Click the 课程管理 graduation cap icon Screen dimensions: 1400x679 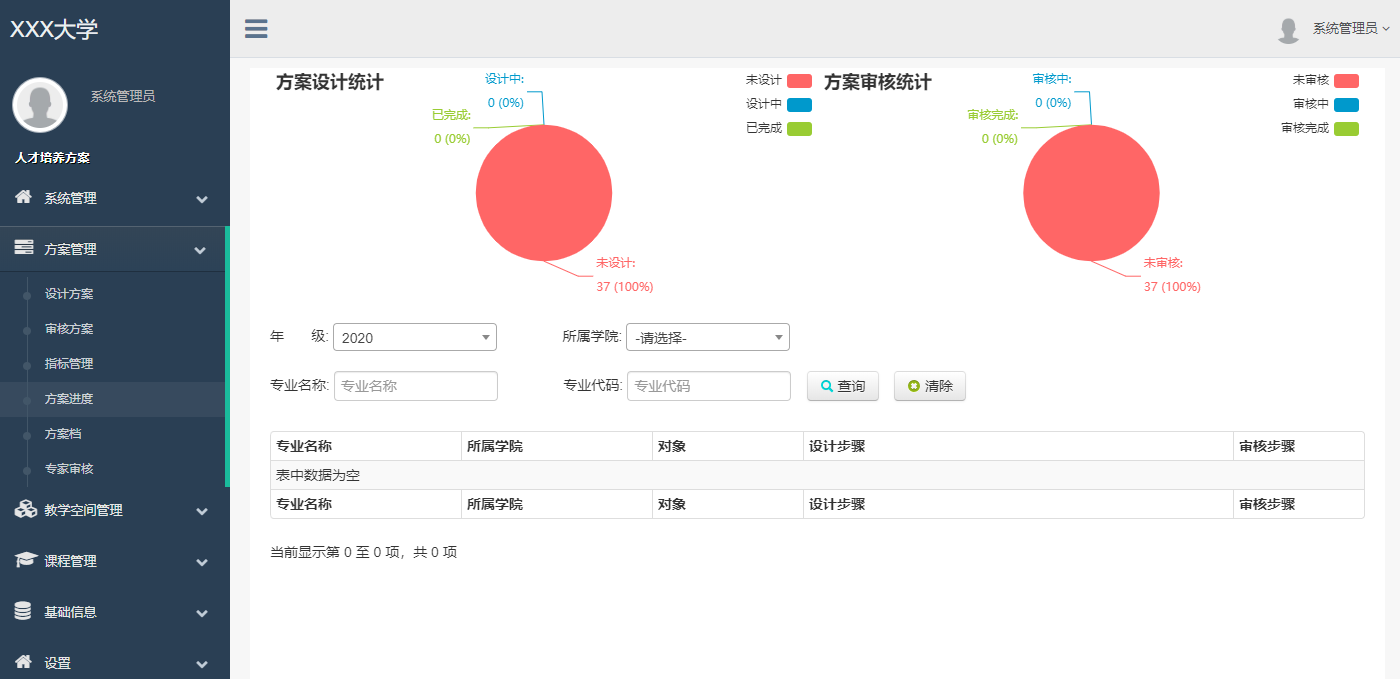(x=25, y=560)
